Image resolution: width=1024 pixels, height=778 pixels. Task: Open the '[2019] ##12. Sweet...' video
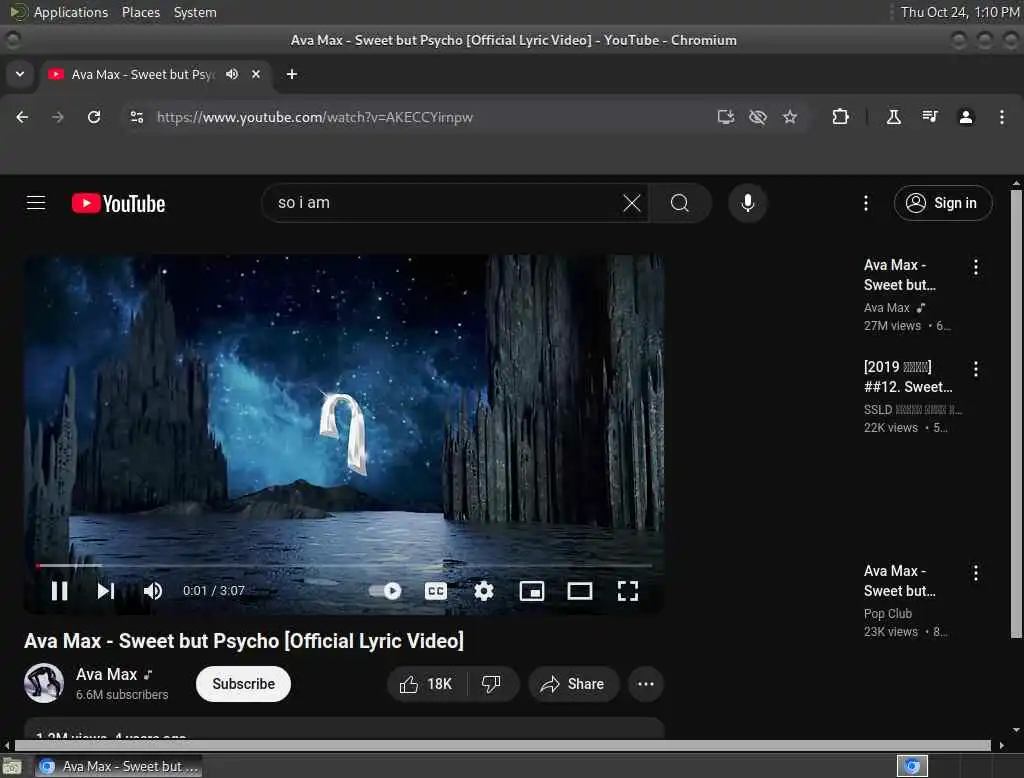(x=908, y=377)
